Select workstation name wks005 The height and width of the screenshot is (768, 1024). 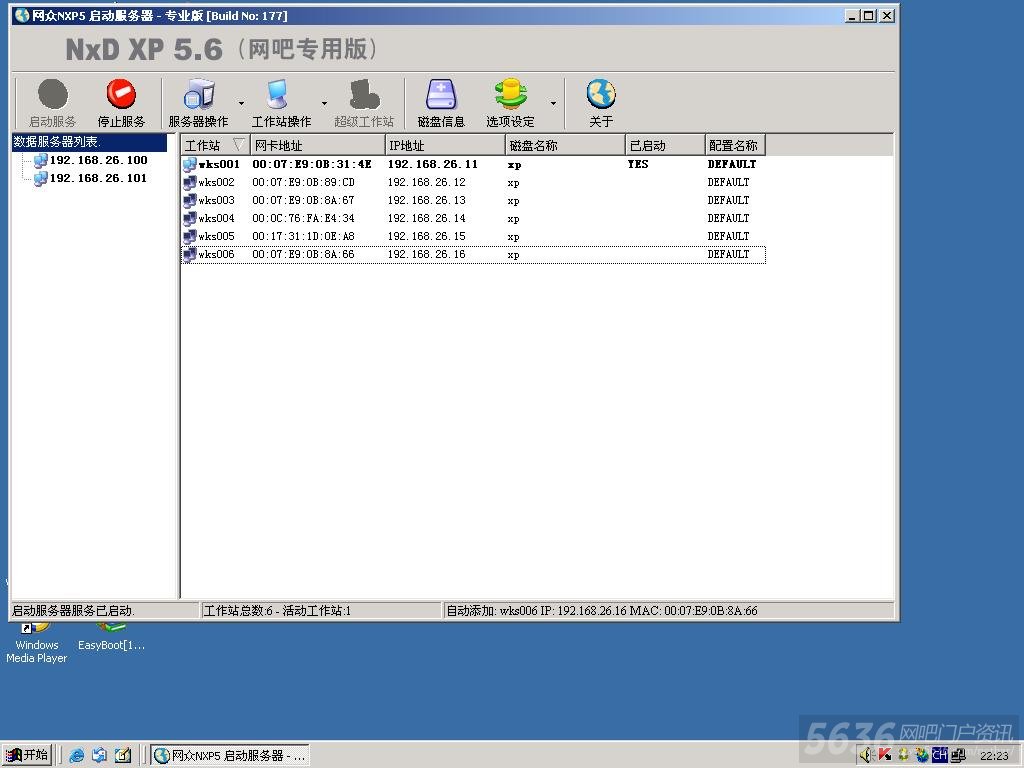(216, 236)
